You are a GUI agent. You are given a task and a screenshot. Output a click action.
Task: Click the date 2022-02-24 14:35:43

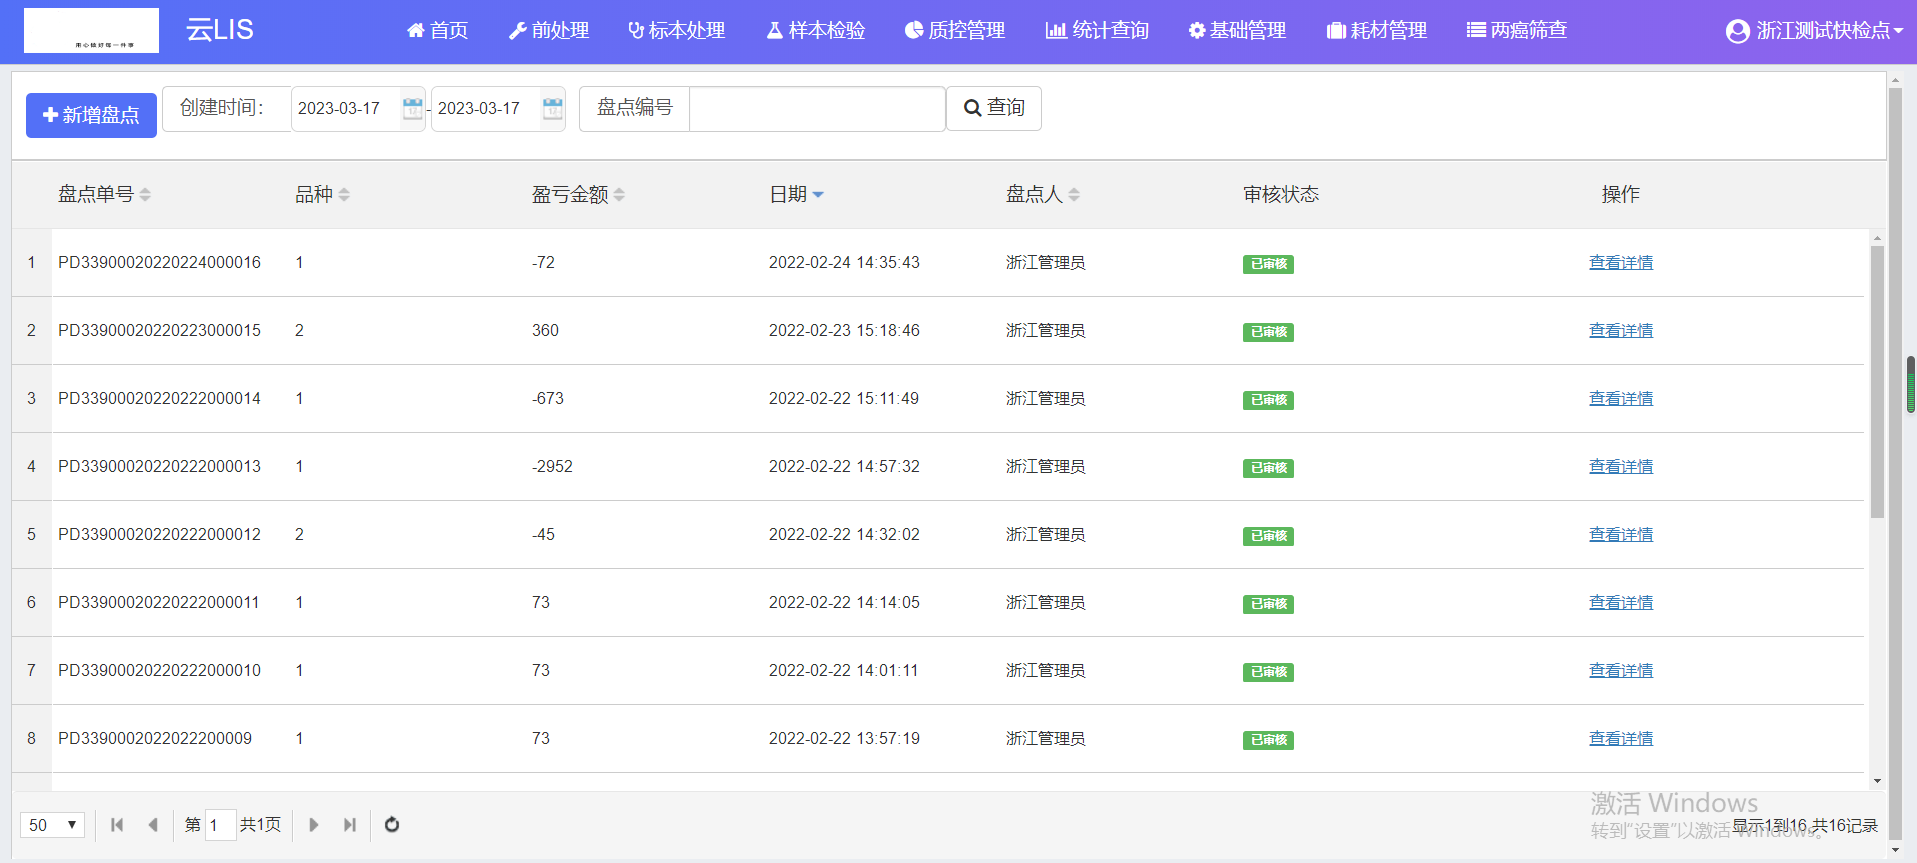pyautogui.click(x=844, y=263)
